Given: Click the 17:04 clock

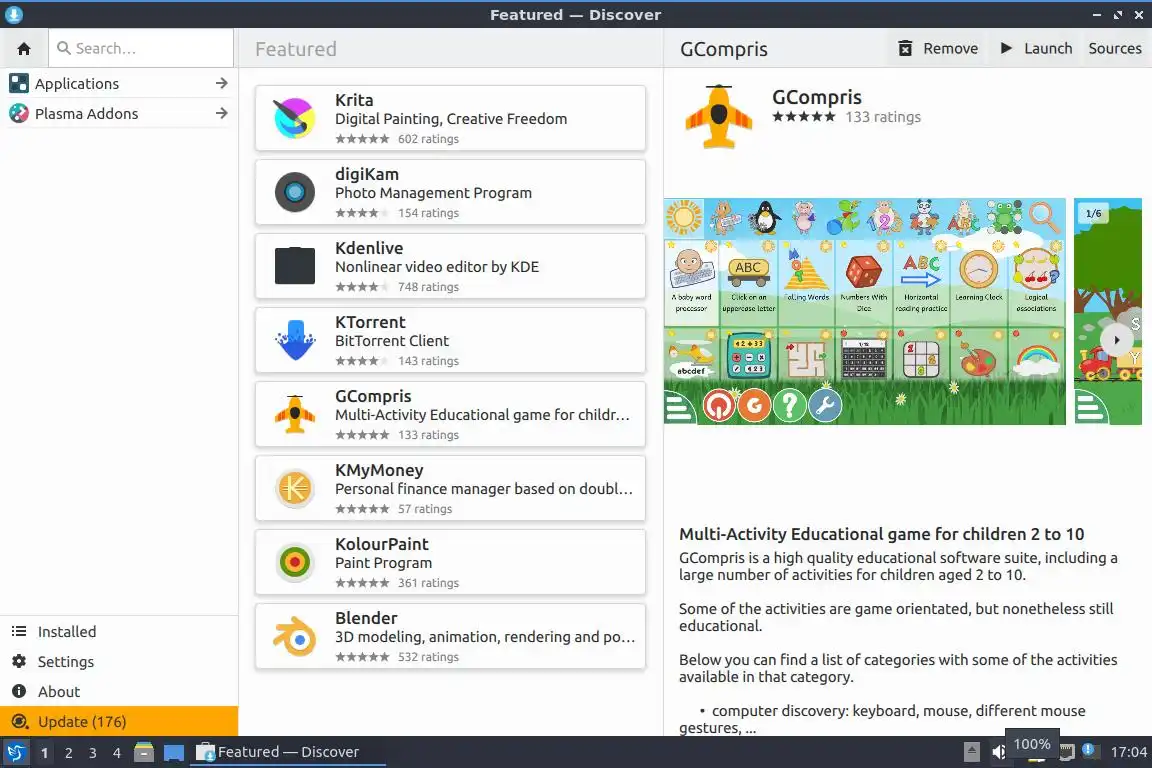Looking at the screenshot, I should pyautogui.click(x=1128, y=752).
